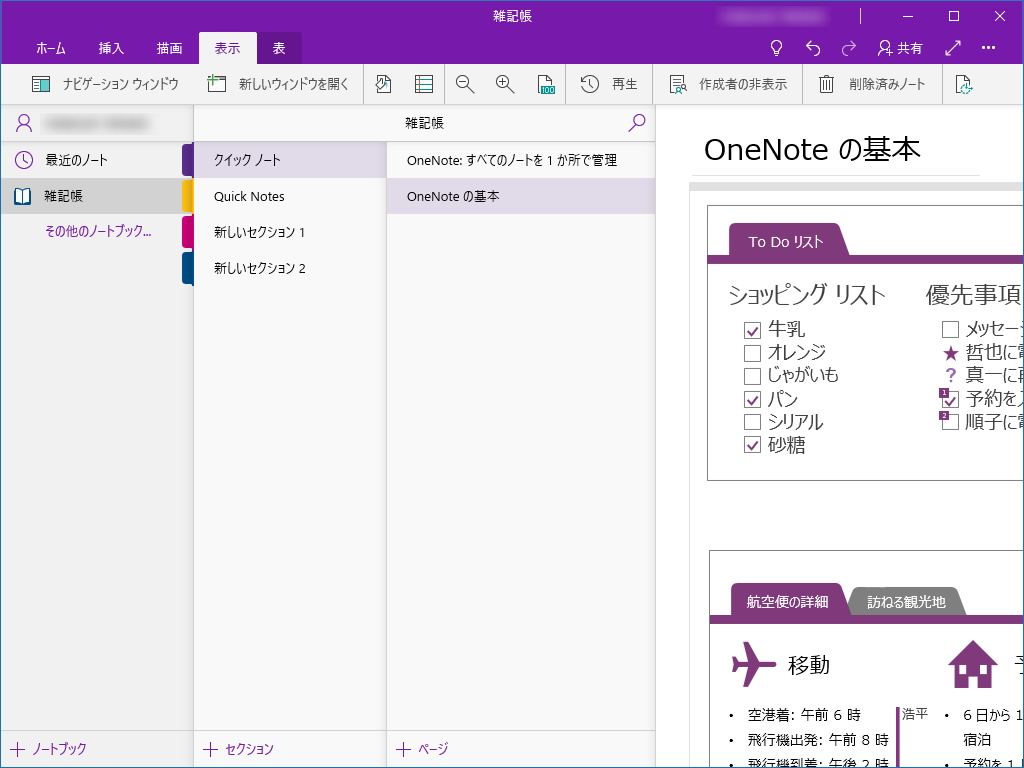Click the page title OneNote の基本
The width and height of the screenshot is (1024, 768).
(x=812, y=150)
